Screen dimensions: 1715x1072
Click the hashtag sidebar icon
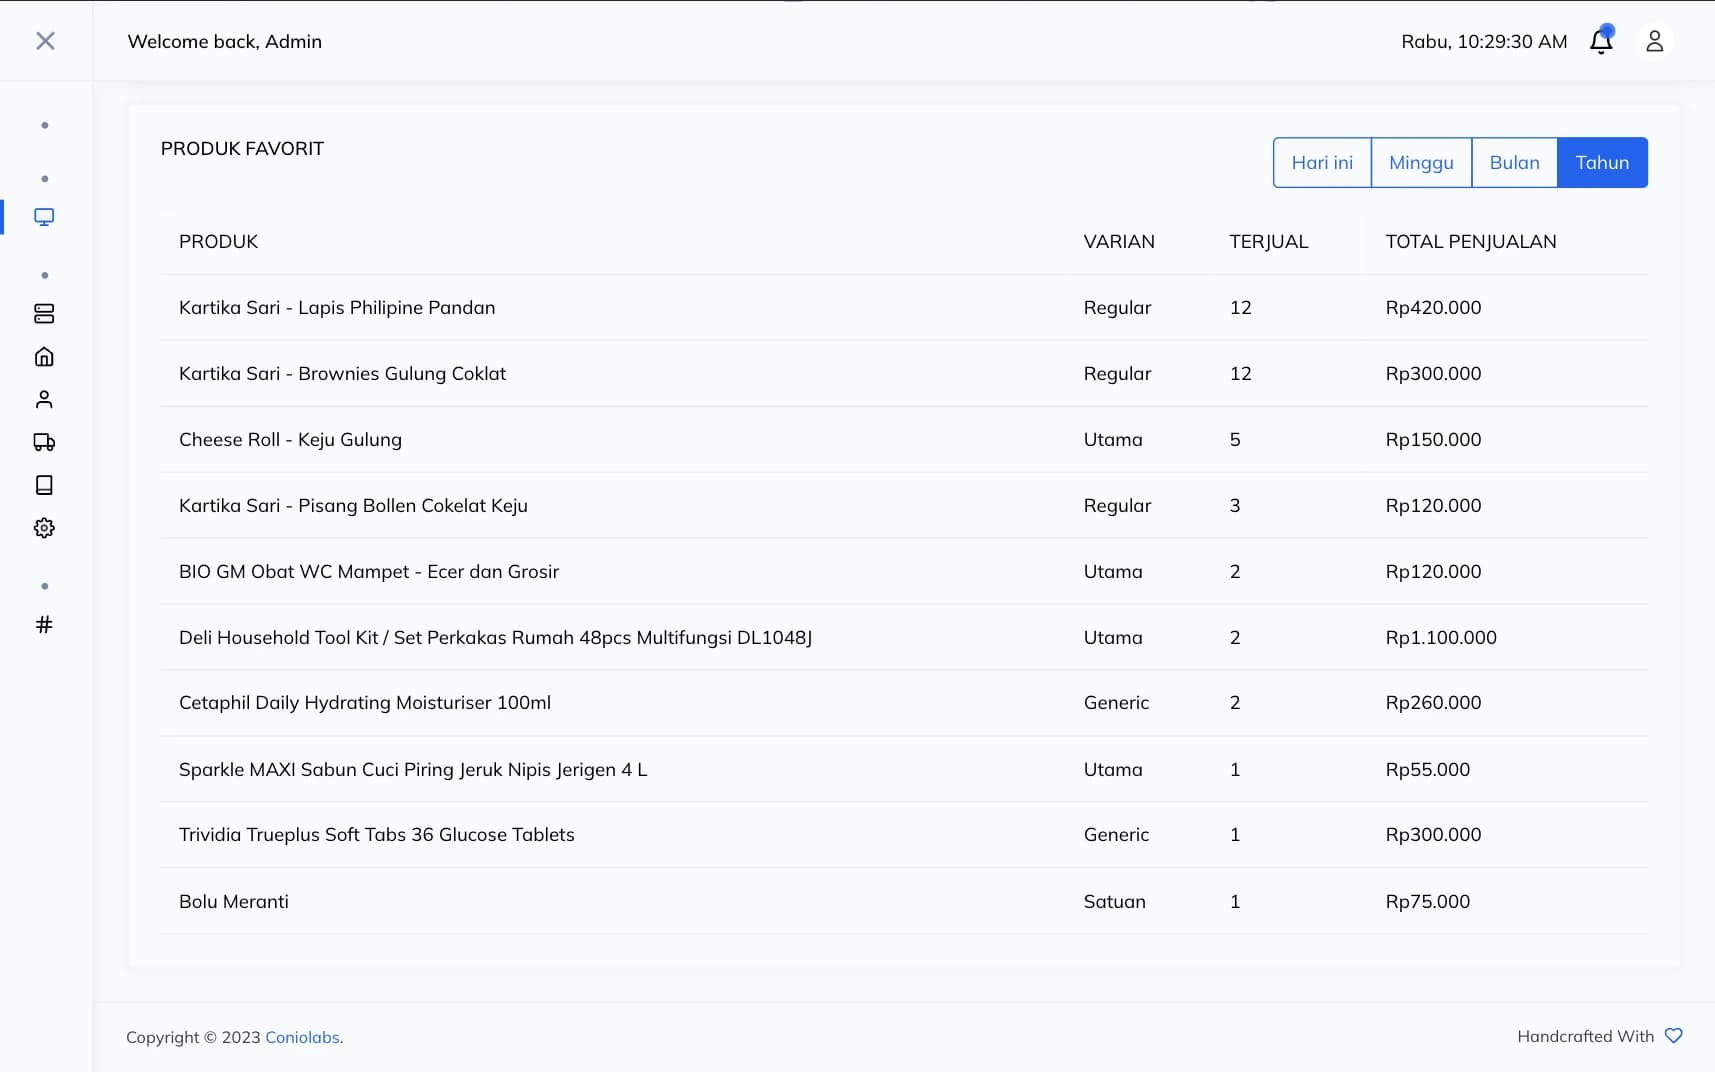[x=44, y=625]
